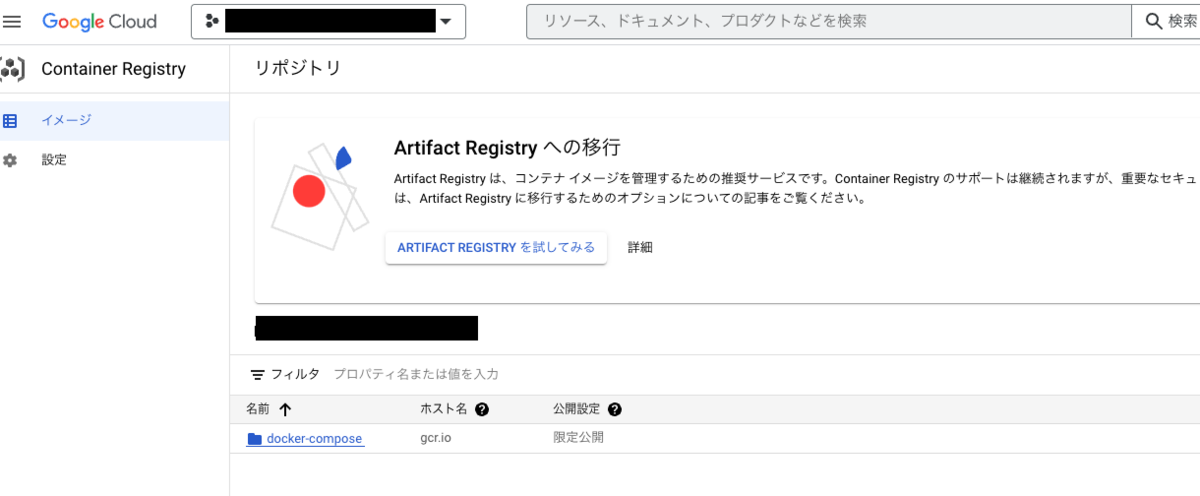Click the リポジトリ page heading

click(298, 68)
